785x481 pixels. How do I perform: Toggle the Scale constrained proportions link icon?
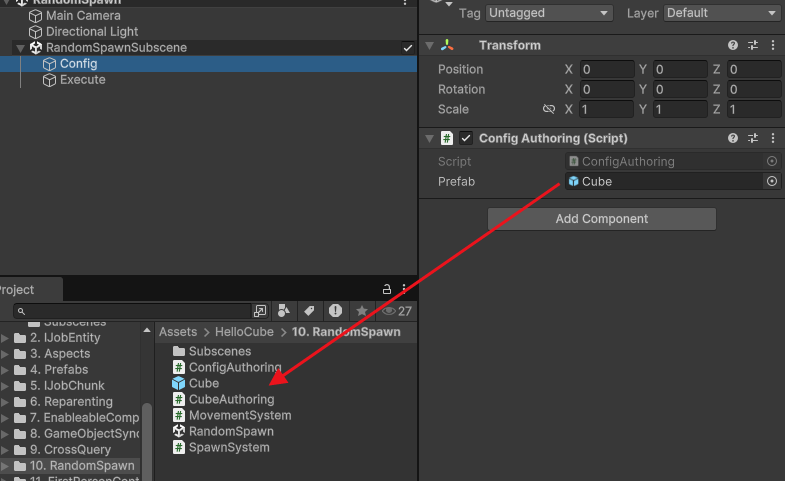click(x=549, y=109)
